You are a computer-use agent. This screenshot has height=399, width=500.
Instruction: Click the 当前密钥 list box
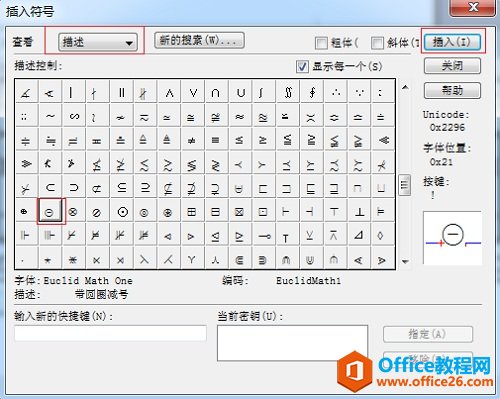[292, 343]
